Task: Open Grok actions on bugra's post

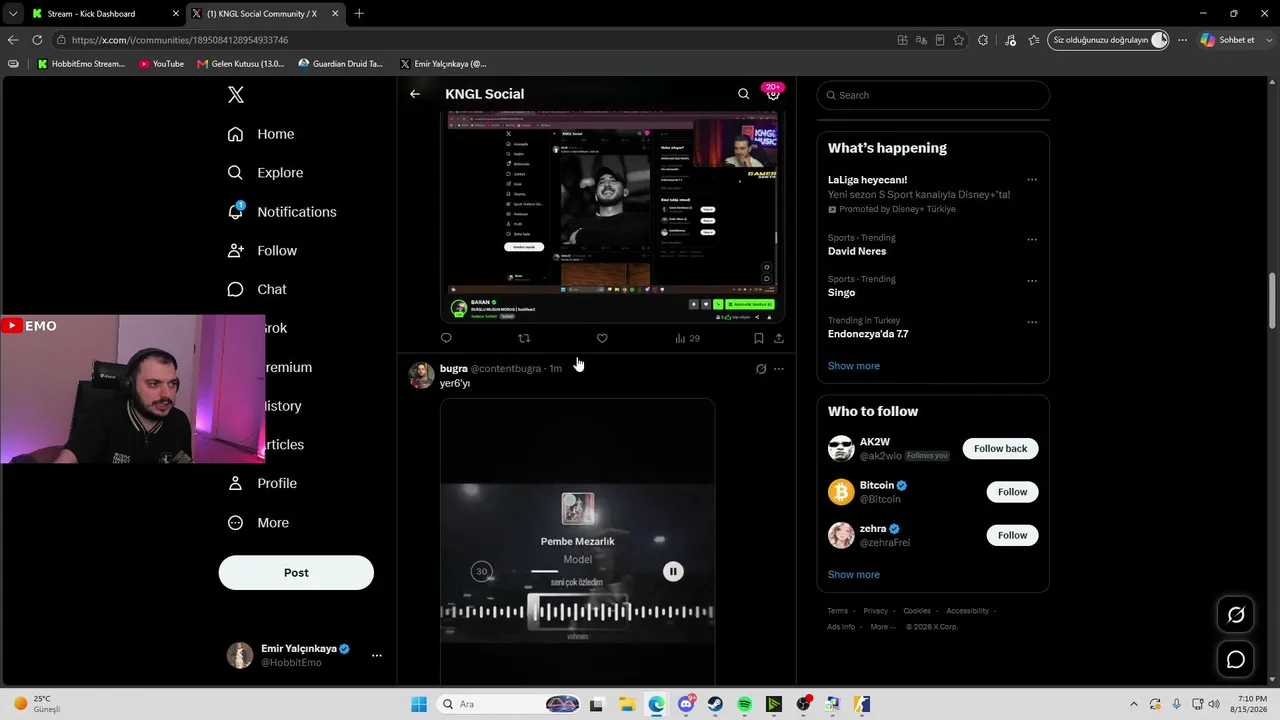Action: (761, 369)
